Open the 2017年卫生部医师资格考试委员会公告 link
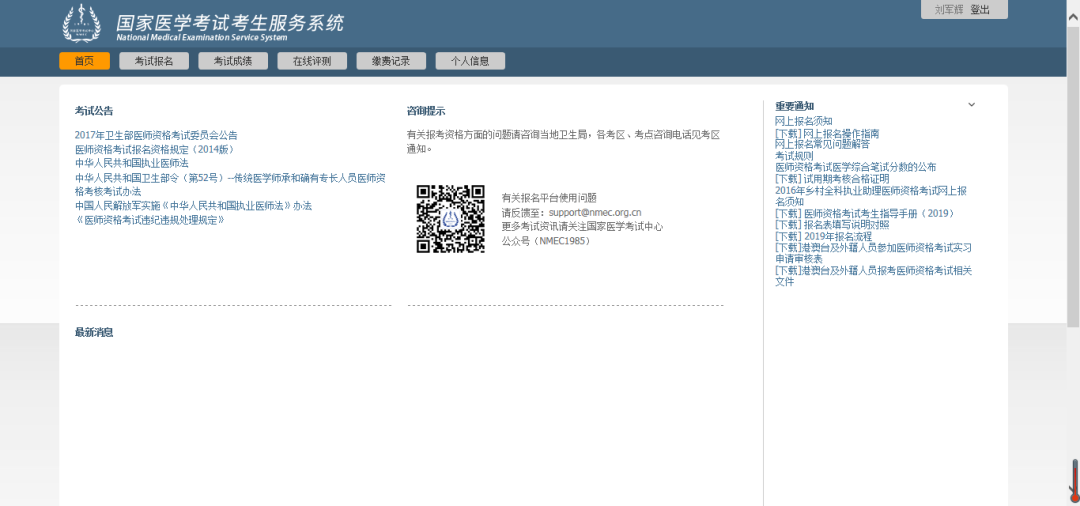1080x506 pixels. click(x=156, y=136)
